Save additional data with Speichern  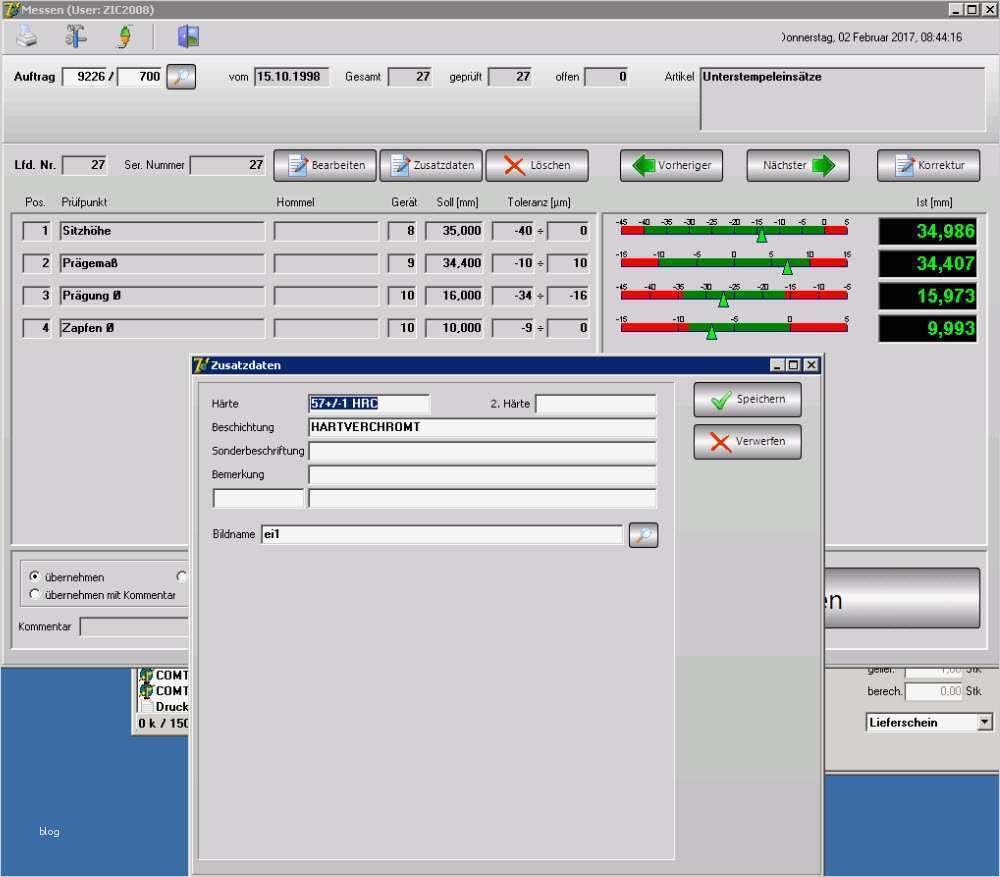[747, 399]
